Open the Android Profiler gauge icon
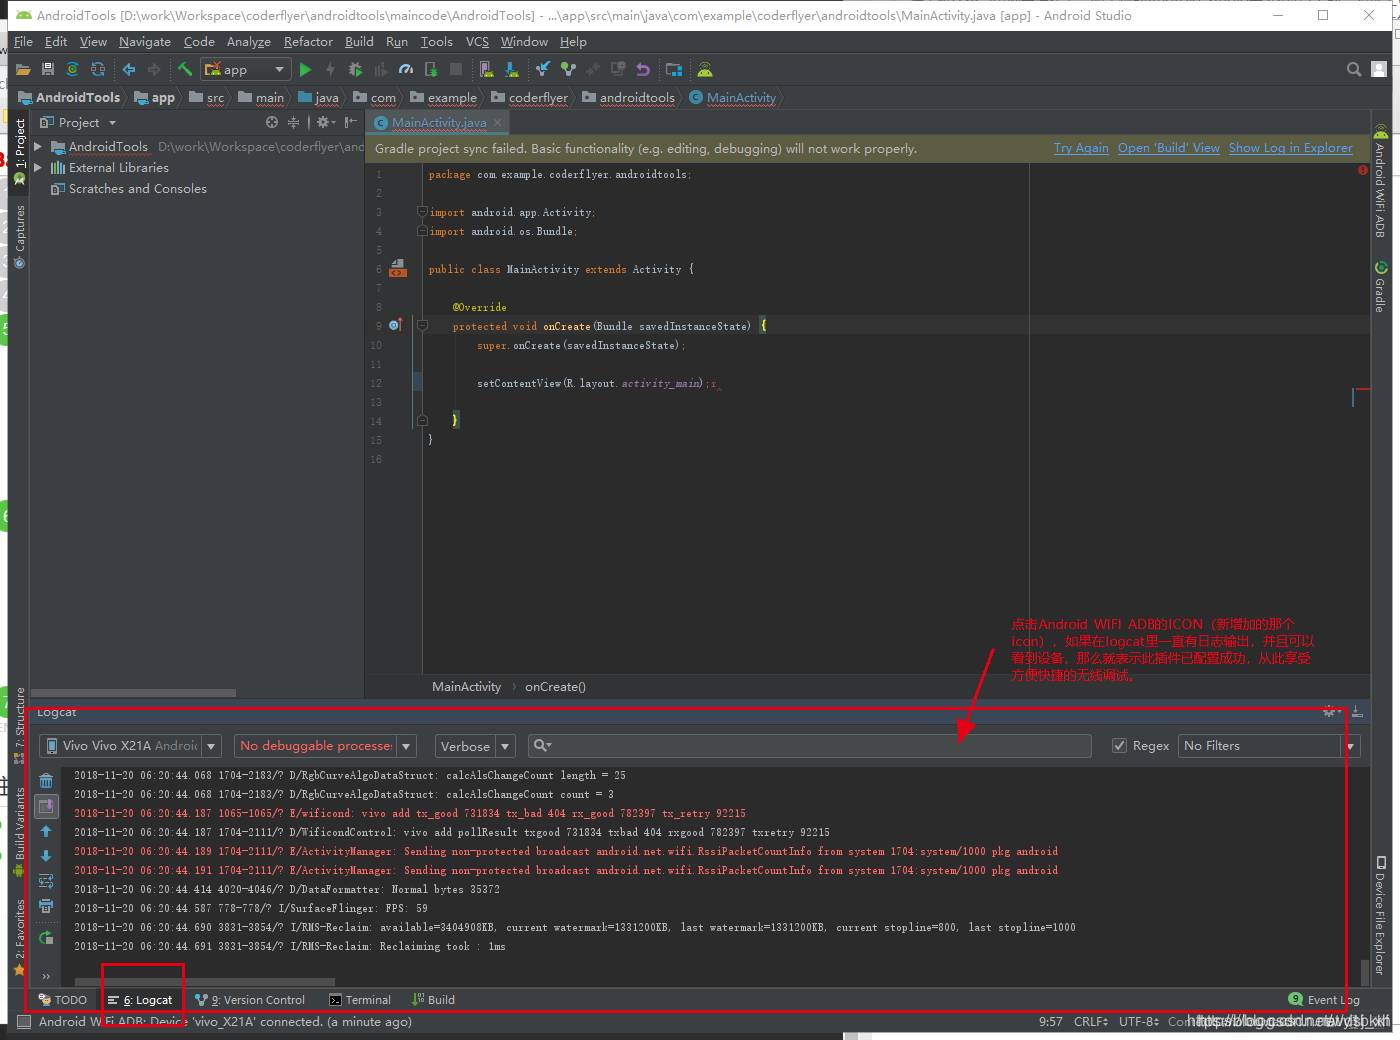Screen dimensions: 1400x1040 [405, 70]
